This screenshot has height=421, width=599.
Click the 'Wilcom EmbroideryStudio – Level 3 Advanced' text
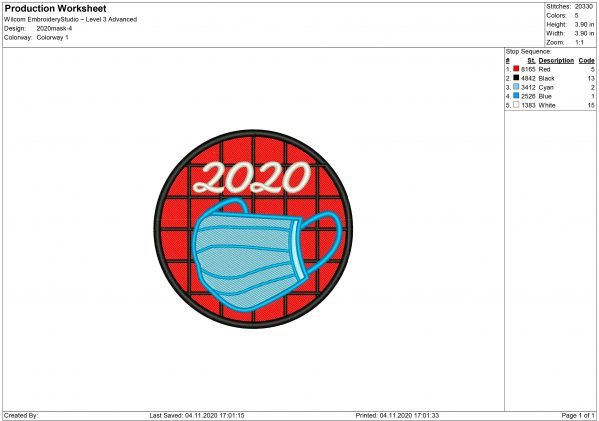(x=71, y=19)
